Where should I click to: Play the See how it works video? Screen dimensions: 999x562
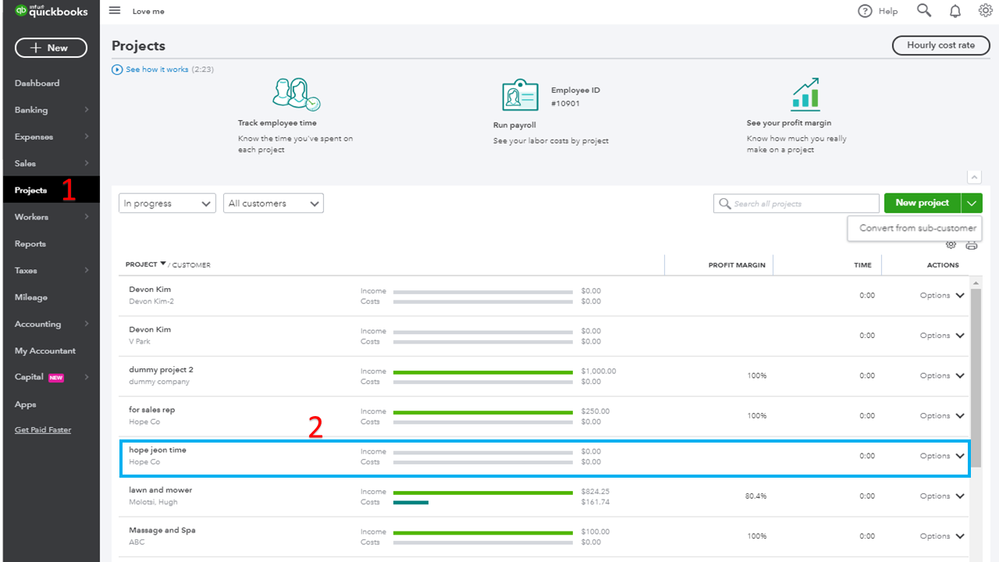[119, 70]
